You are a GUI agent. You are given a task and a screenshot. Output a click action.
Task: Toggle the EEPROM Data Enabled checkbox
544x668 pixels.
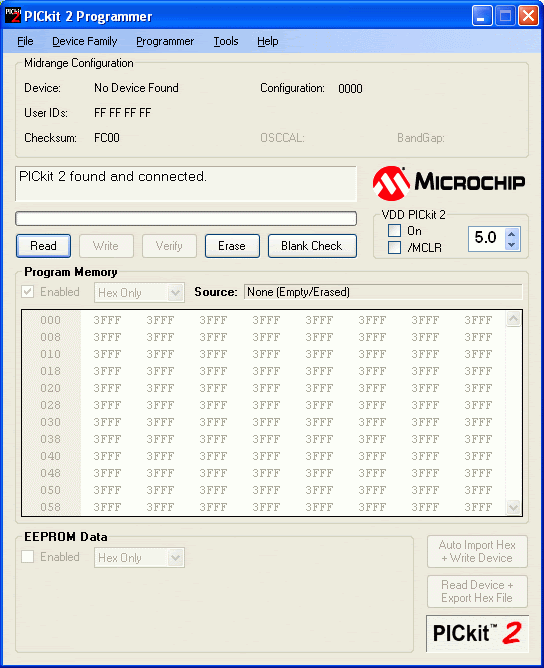28,556
